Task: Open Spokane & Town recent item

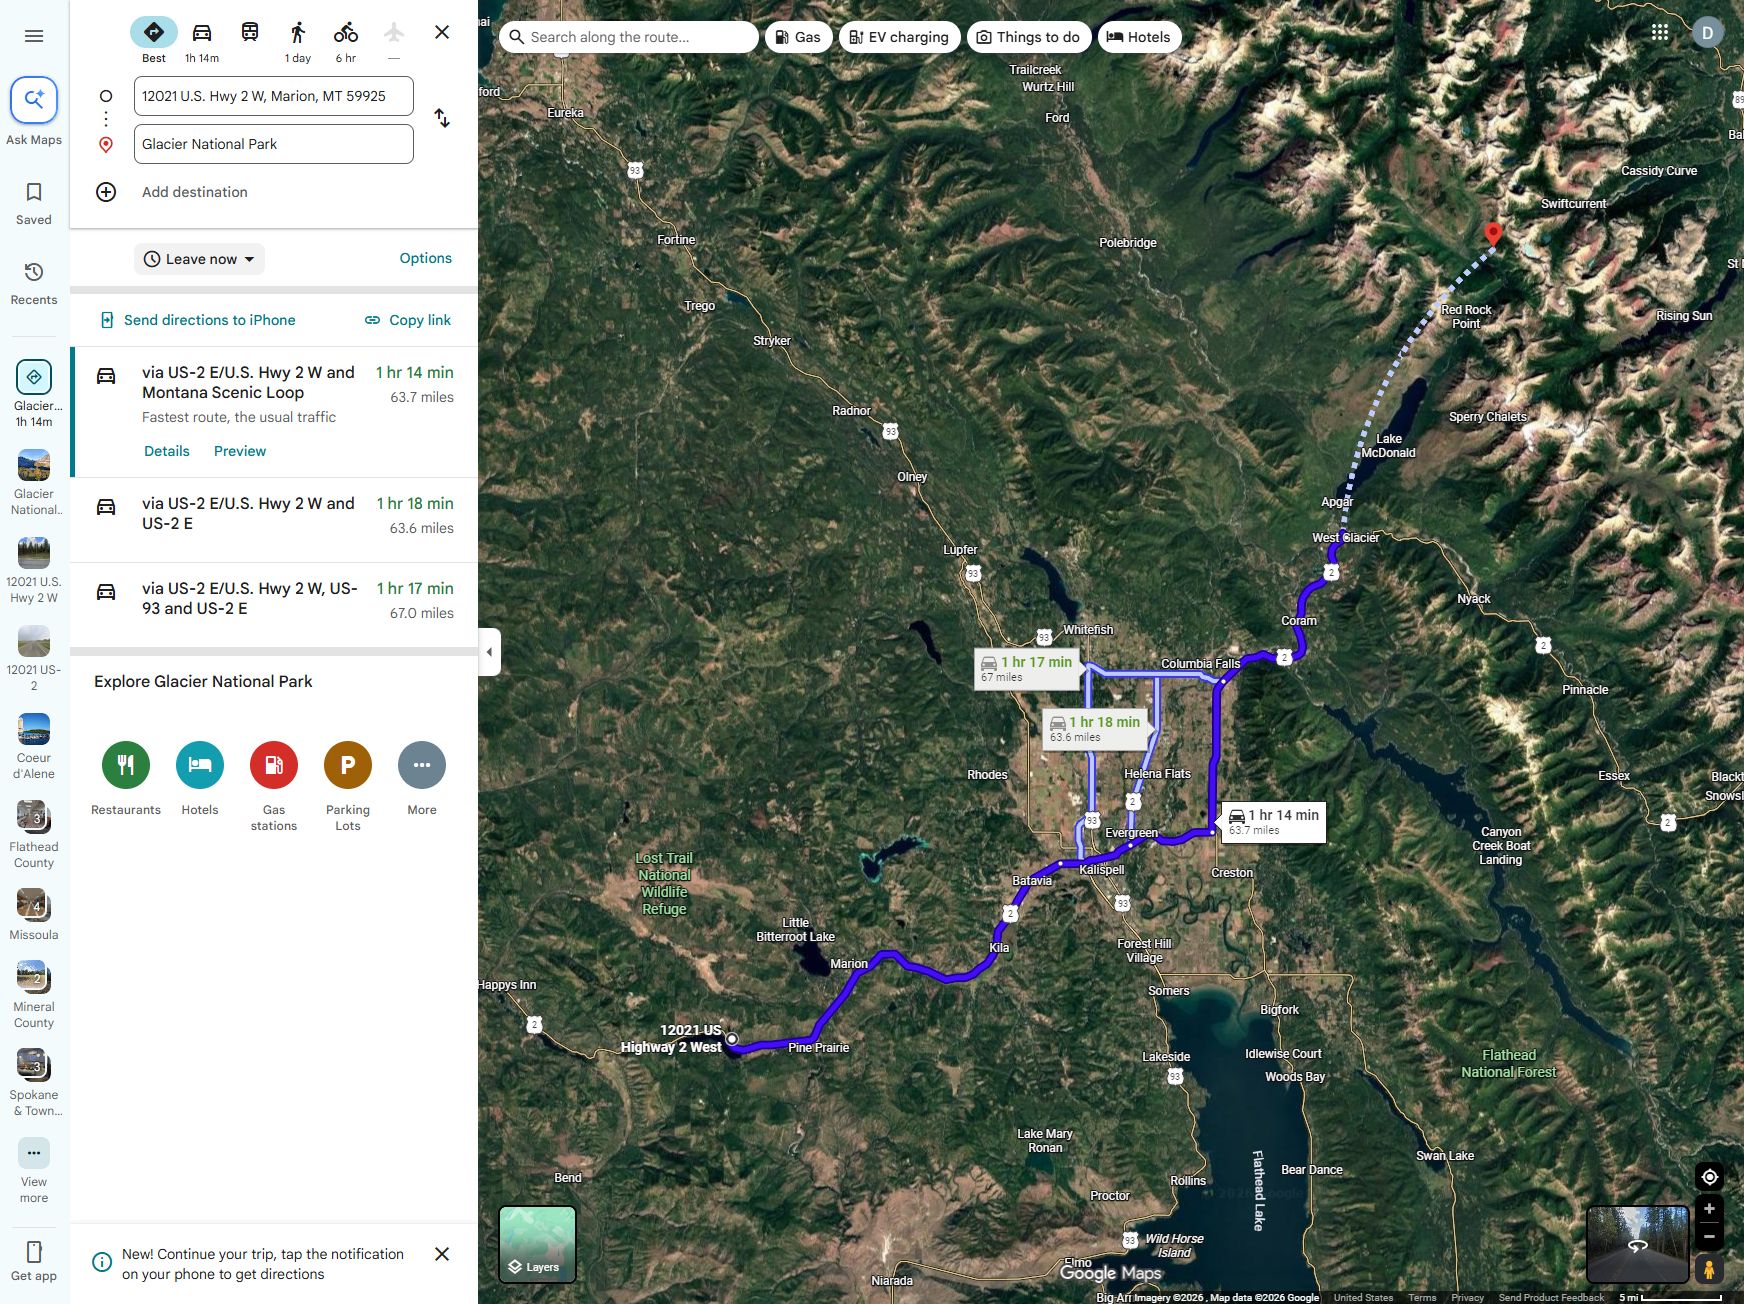Action: tap(34, 1083)
